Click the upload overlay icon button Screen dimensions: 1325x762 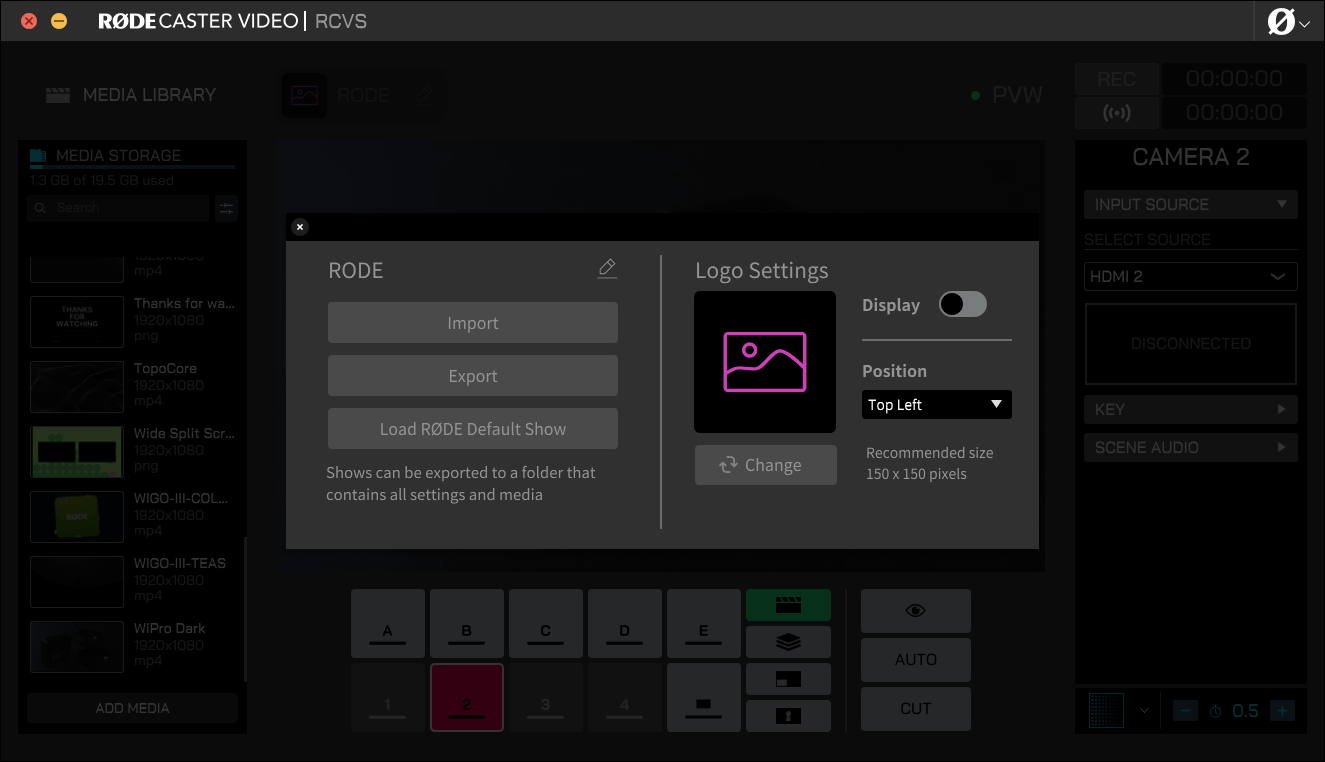pos(788,715)
